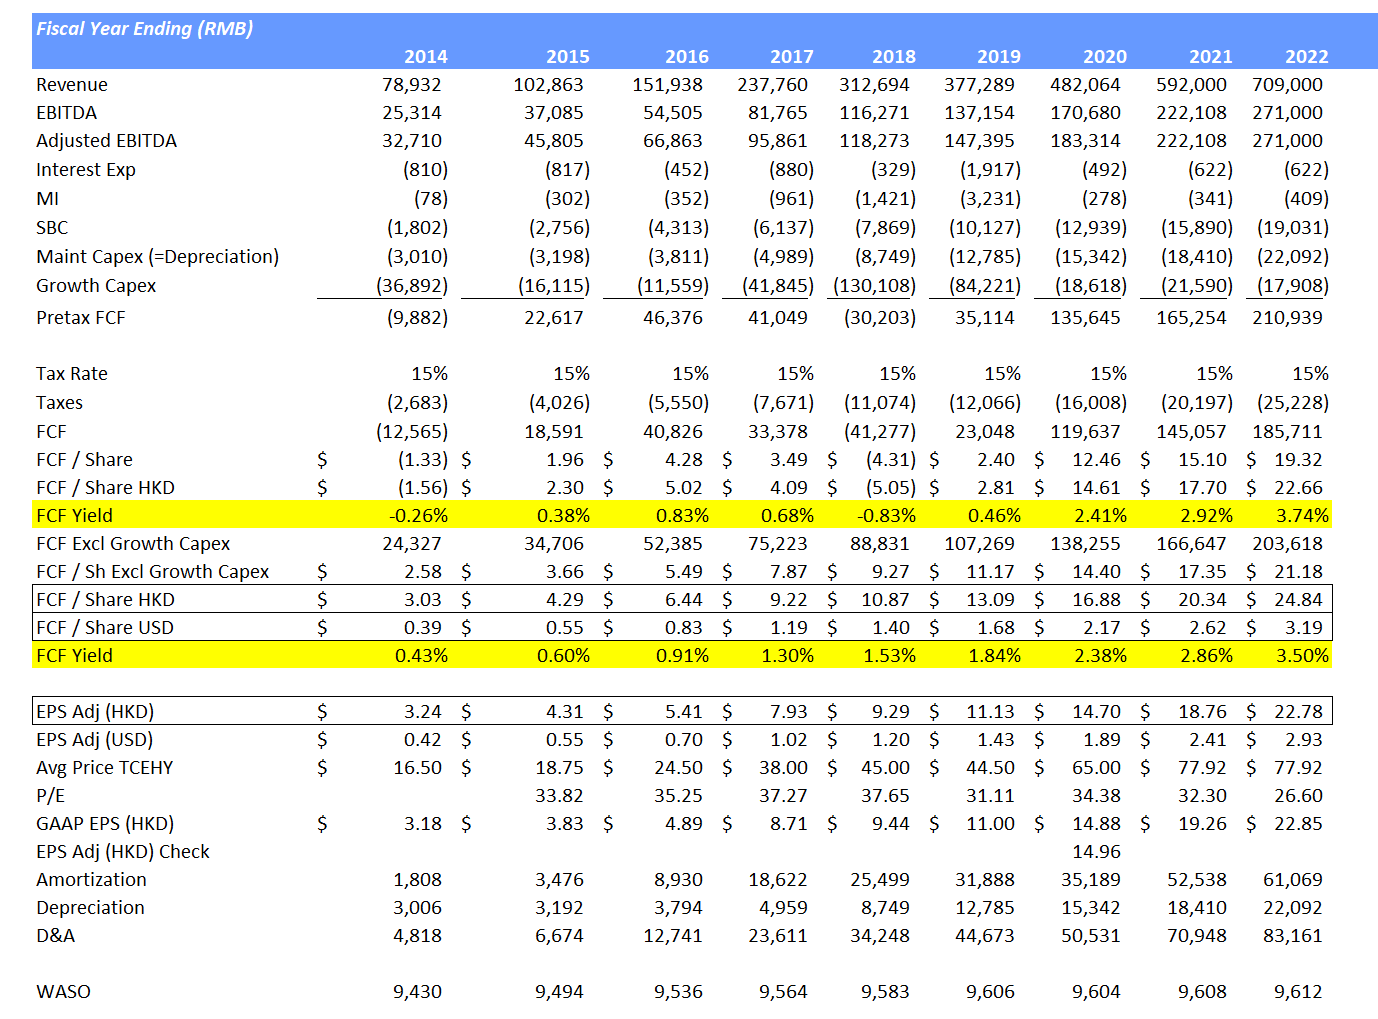Select D&A value 83,161
Image resolution: width=1378 pixels, height=1019 pixels.
1292,936
